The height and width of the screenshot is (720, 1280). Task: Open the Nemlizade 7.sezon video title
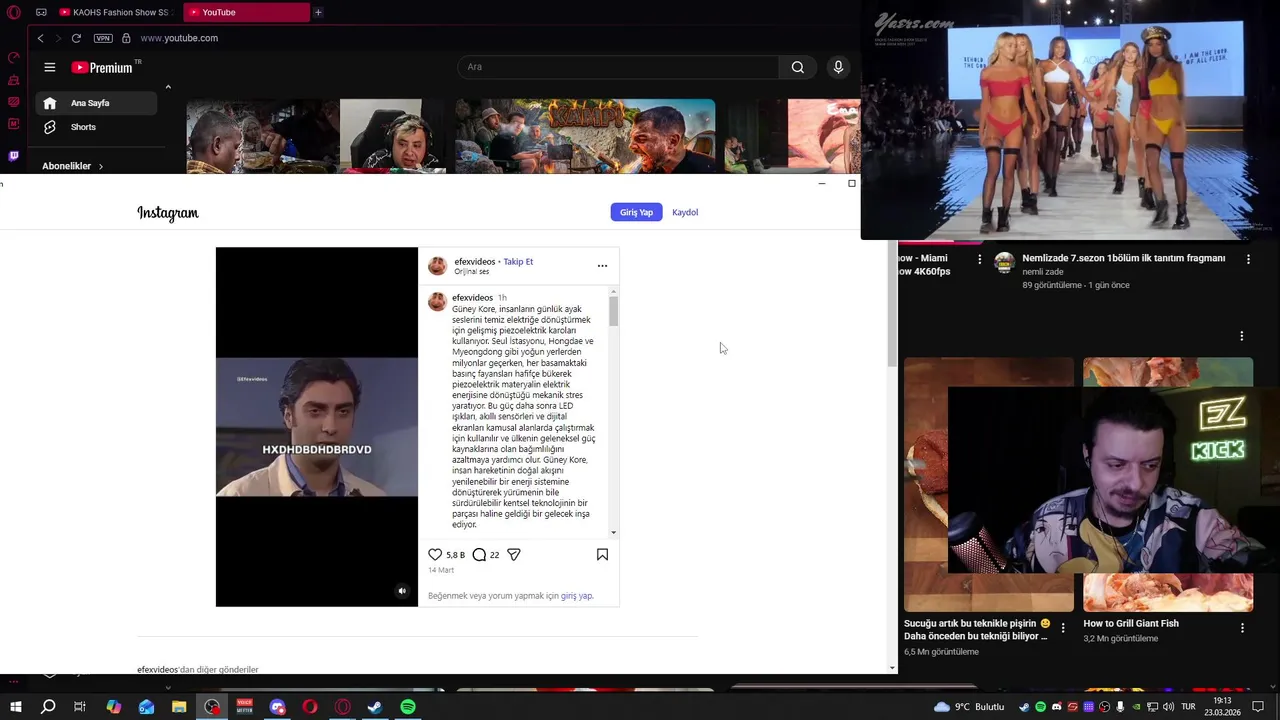tap(1123, 258)
